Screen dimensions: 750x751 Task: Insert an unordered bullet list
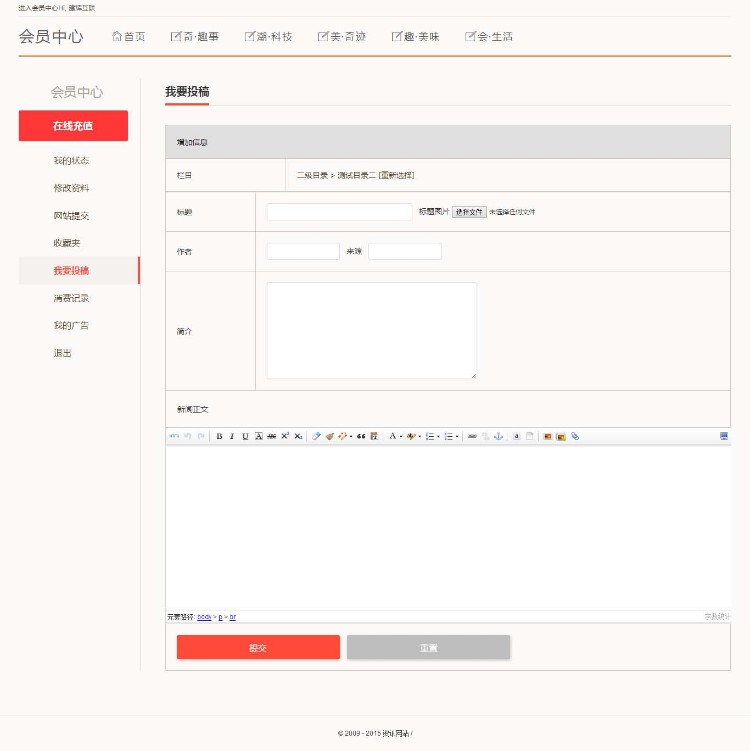click(x=448, y=436)
